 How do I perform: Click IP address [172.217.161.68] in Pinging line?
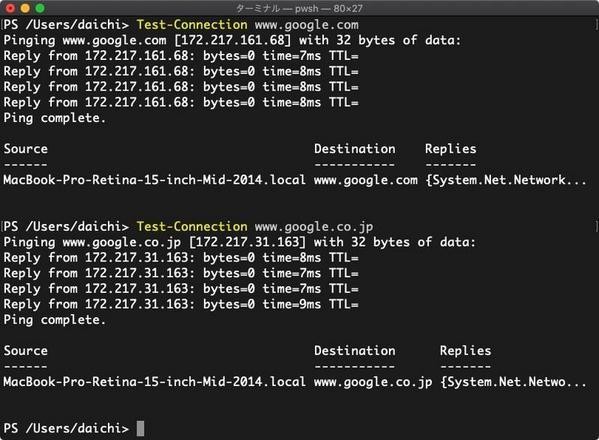232,40
